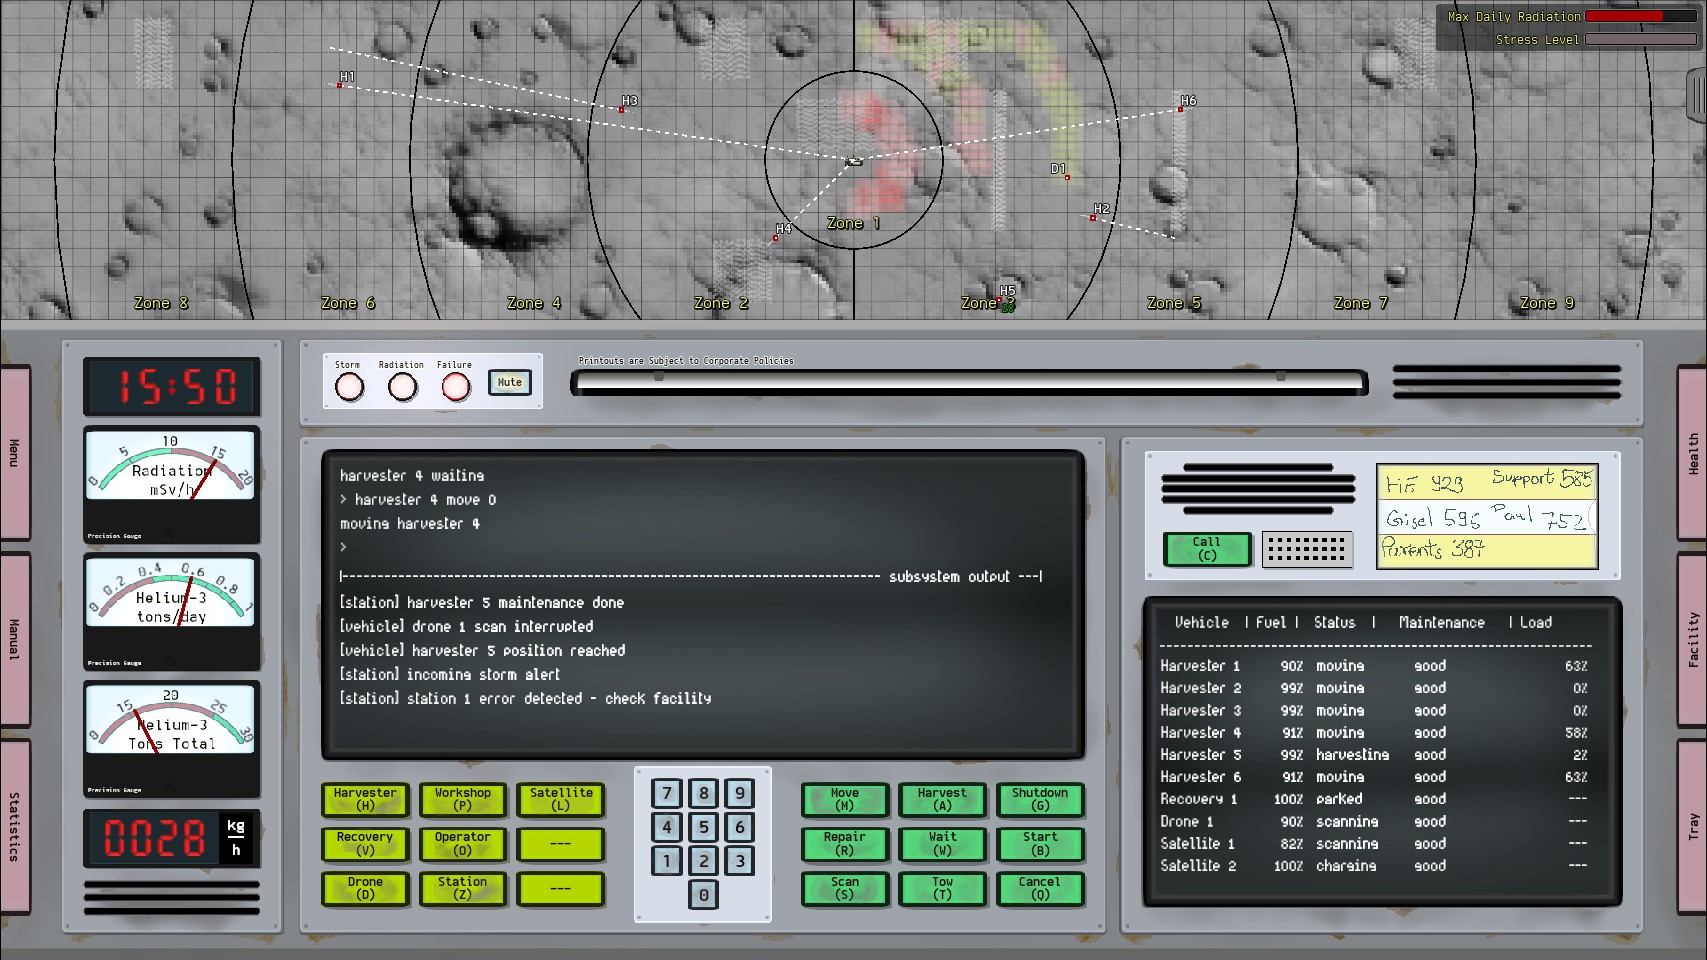Screen dimensions: 1707x960
Task: Click the Cancel (Q) action button
Action: (x=1040, y=888)
